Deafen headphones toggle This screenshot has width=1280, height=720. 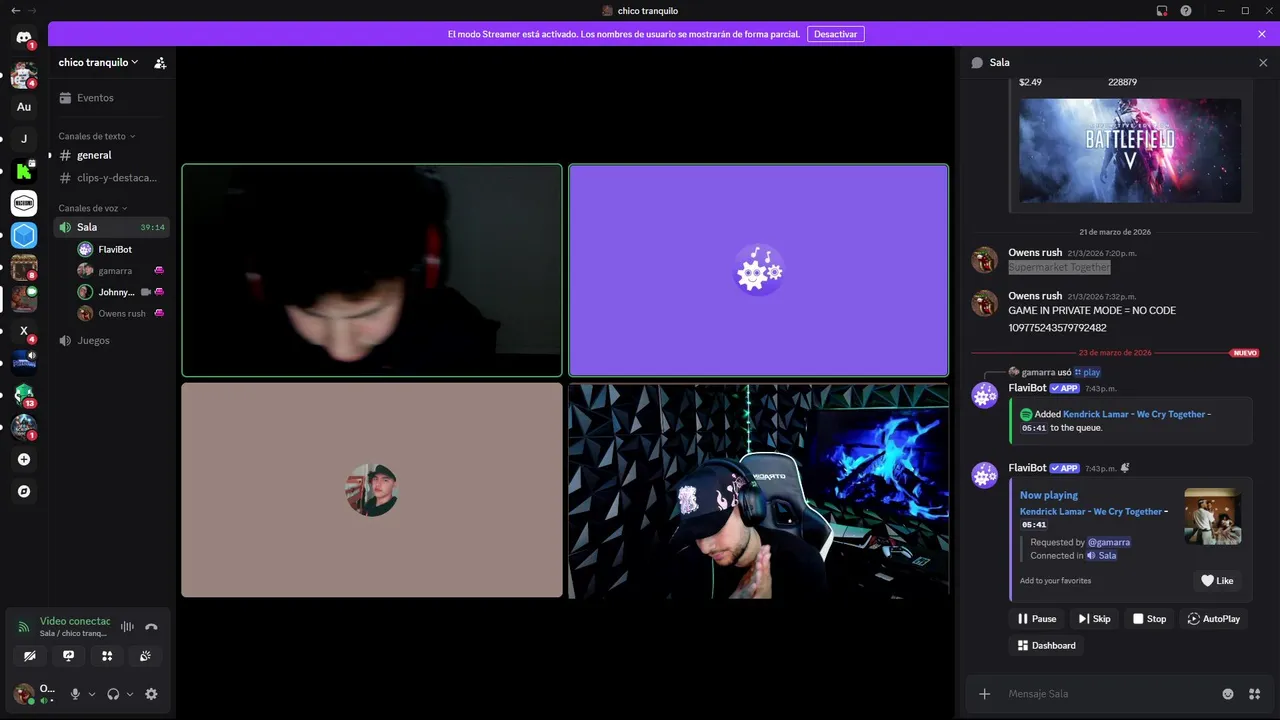click(113, 694)
